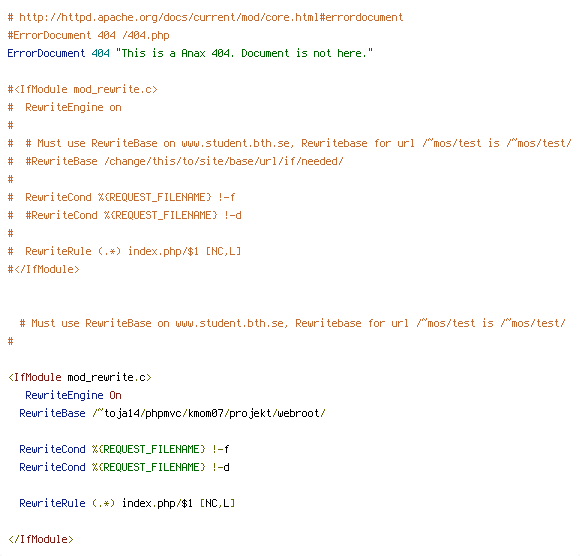
Task: Click the httpd.apache.org errordocument URL comment
Action: point(205,17)
